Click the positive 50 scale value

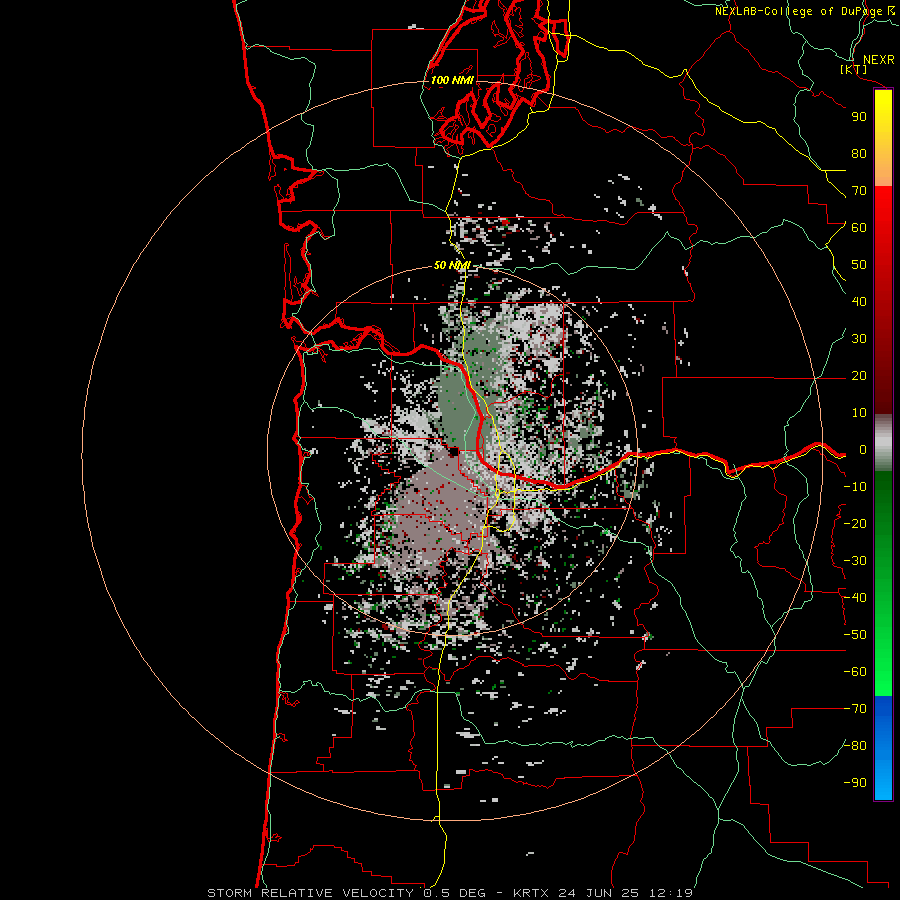click(859, 265)
